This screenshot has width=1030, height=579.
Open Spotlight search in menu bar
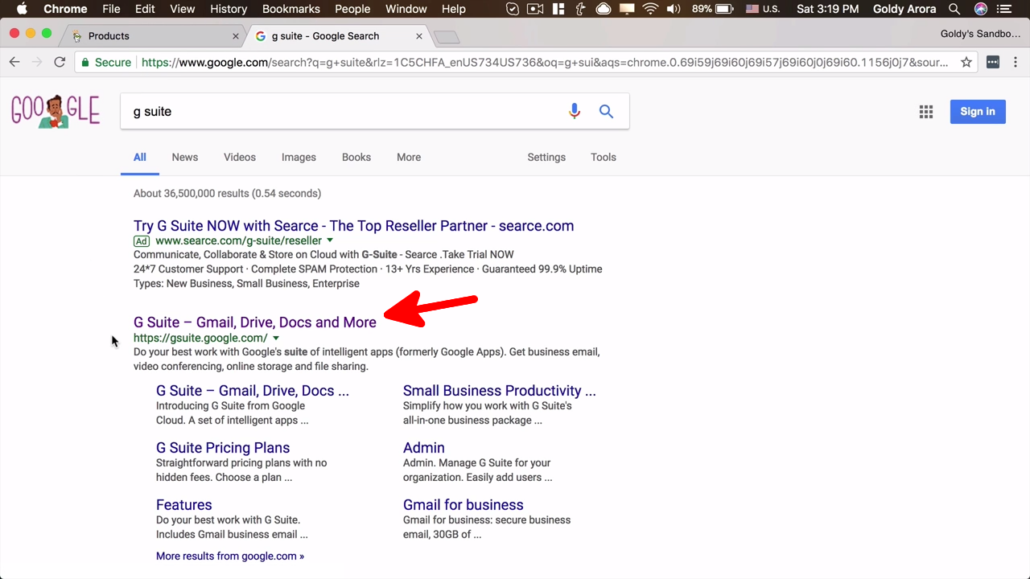pyautogui.click(x=954, y=9)
